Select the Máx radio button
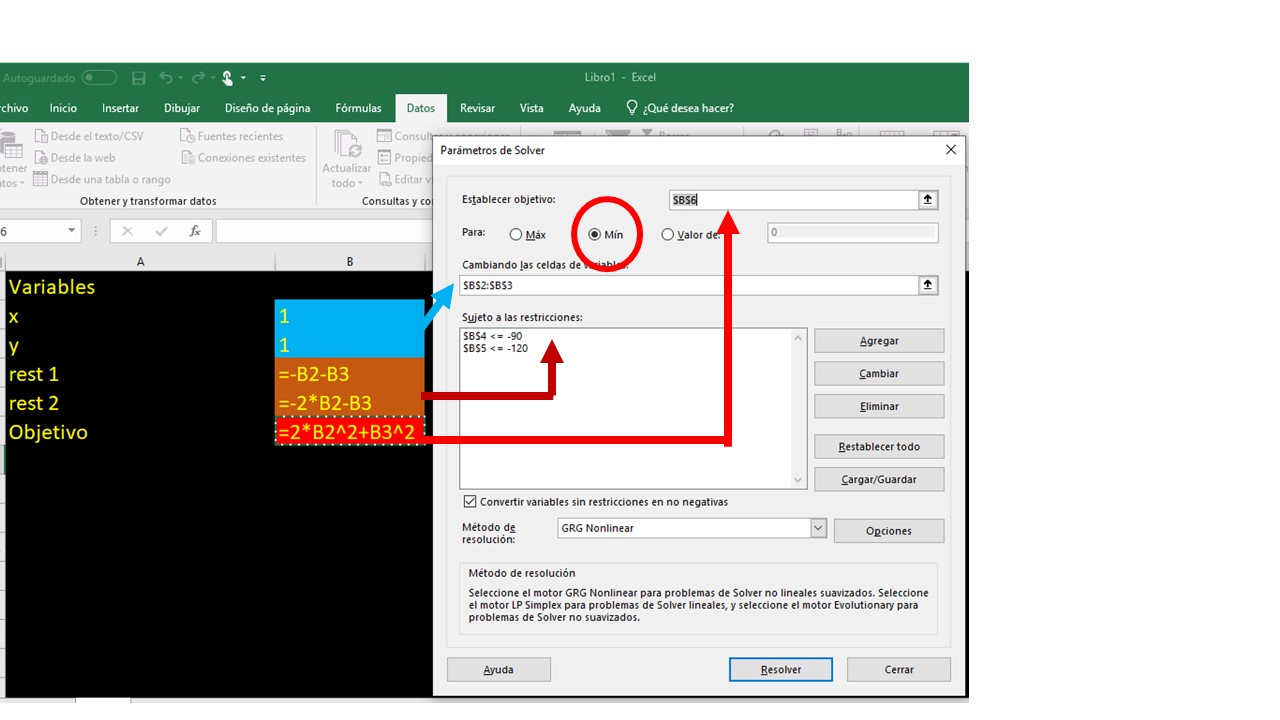The image size is (1280, 720). (x=516, y=235)
